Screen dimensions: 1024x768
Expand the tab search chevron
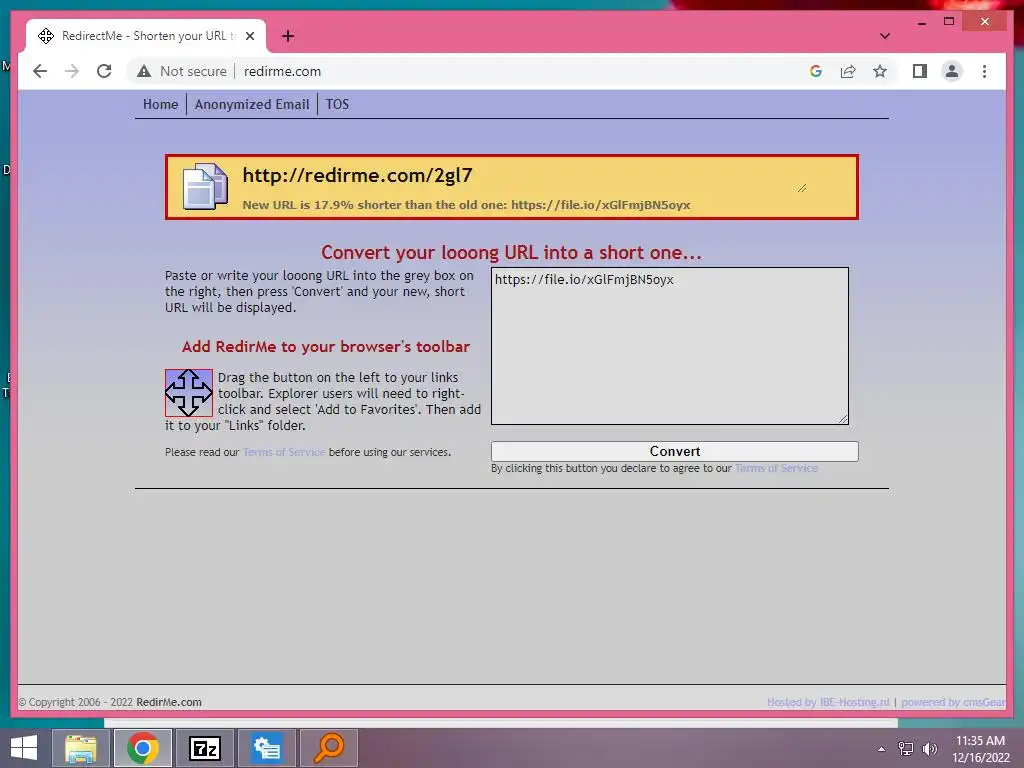click(884, 36)
